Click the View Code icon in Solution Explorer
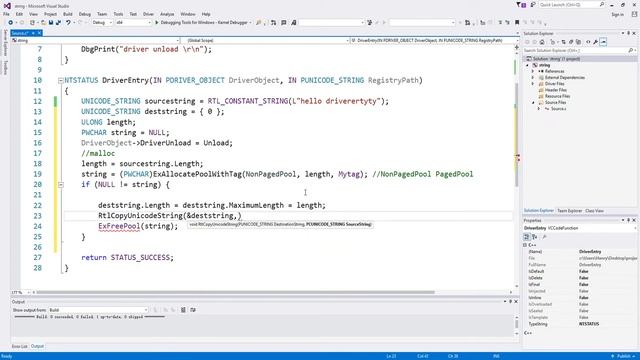The image size is (640, 360). (588, 42)
